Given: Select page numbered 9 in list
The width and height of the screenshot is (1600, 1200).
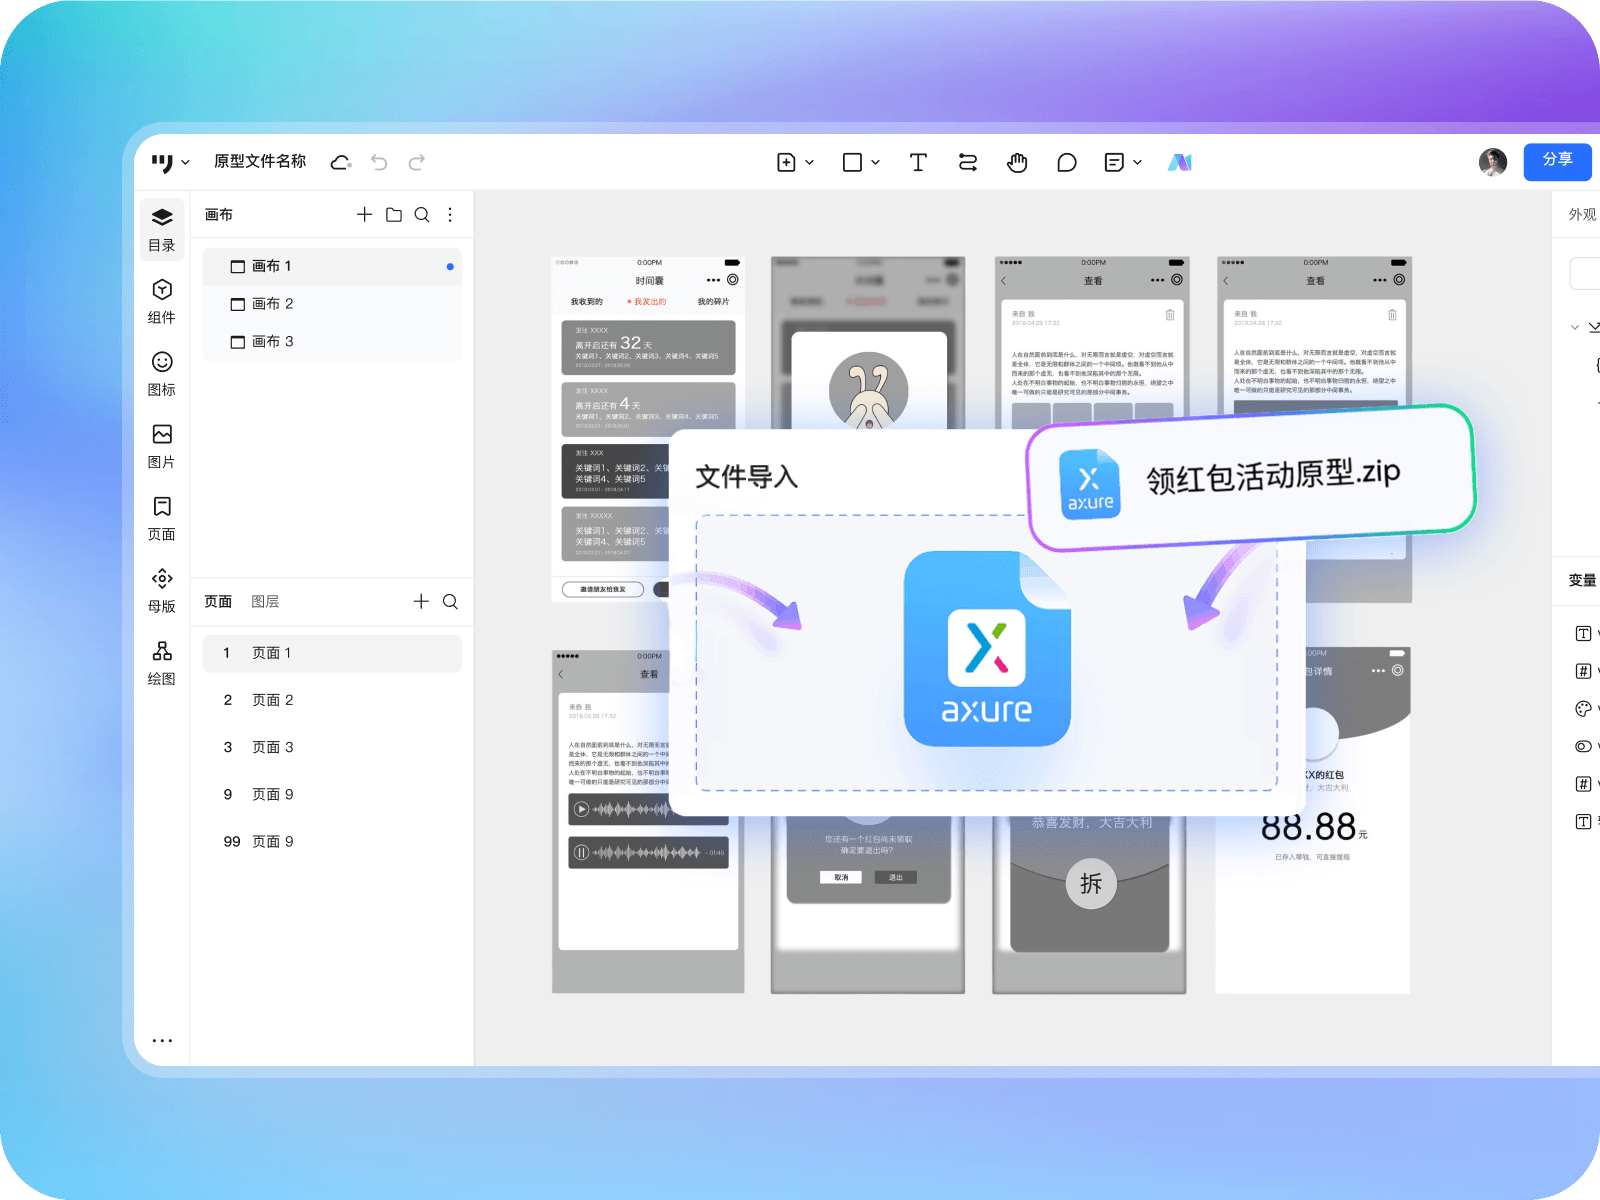Looking at the screenshot, I should pyautogui.click(x=332, y=794).
